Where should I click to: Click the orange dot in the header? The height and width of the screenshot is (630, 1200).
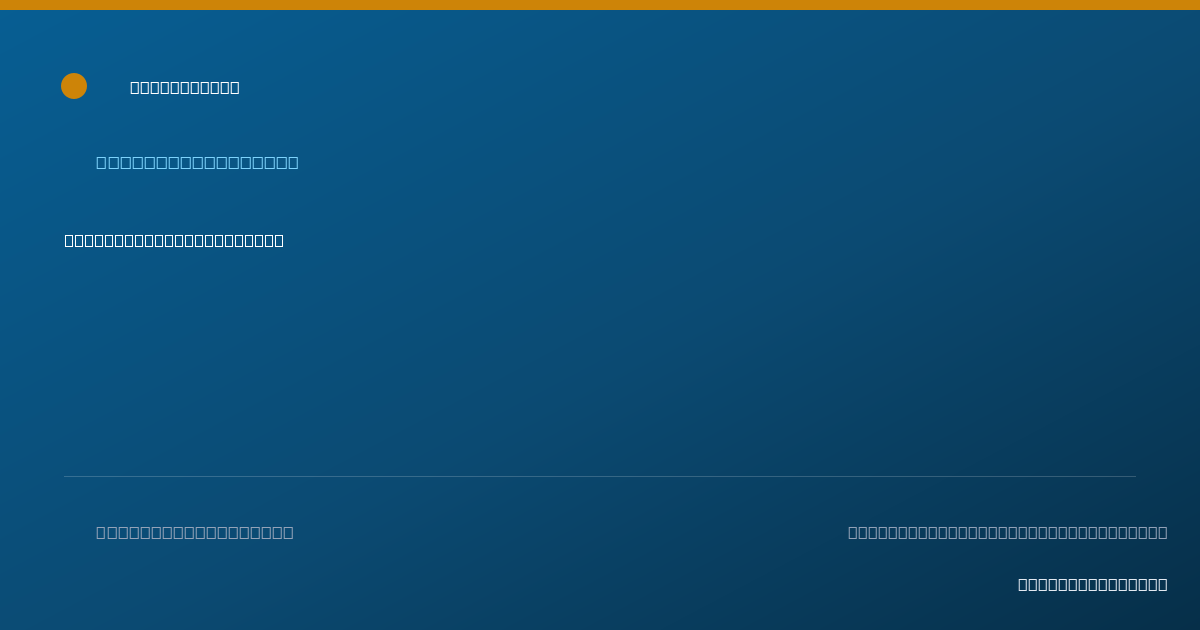point(74,86)
